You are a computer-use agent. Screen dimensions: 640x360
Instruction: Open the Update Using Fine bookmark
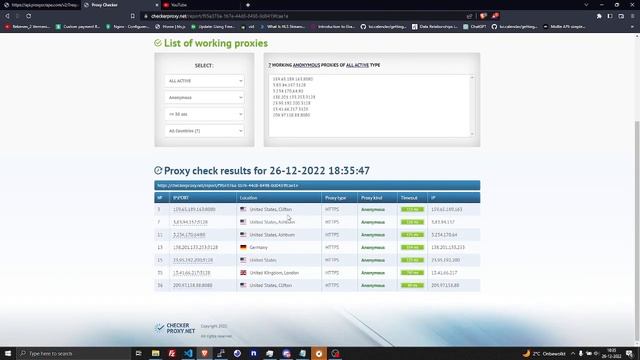pyautogui.click(x=213, y=27)
